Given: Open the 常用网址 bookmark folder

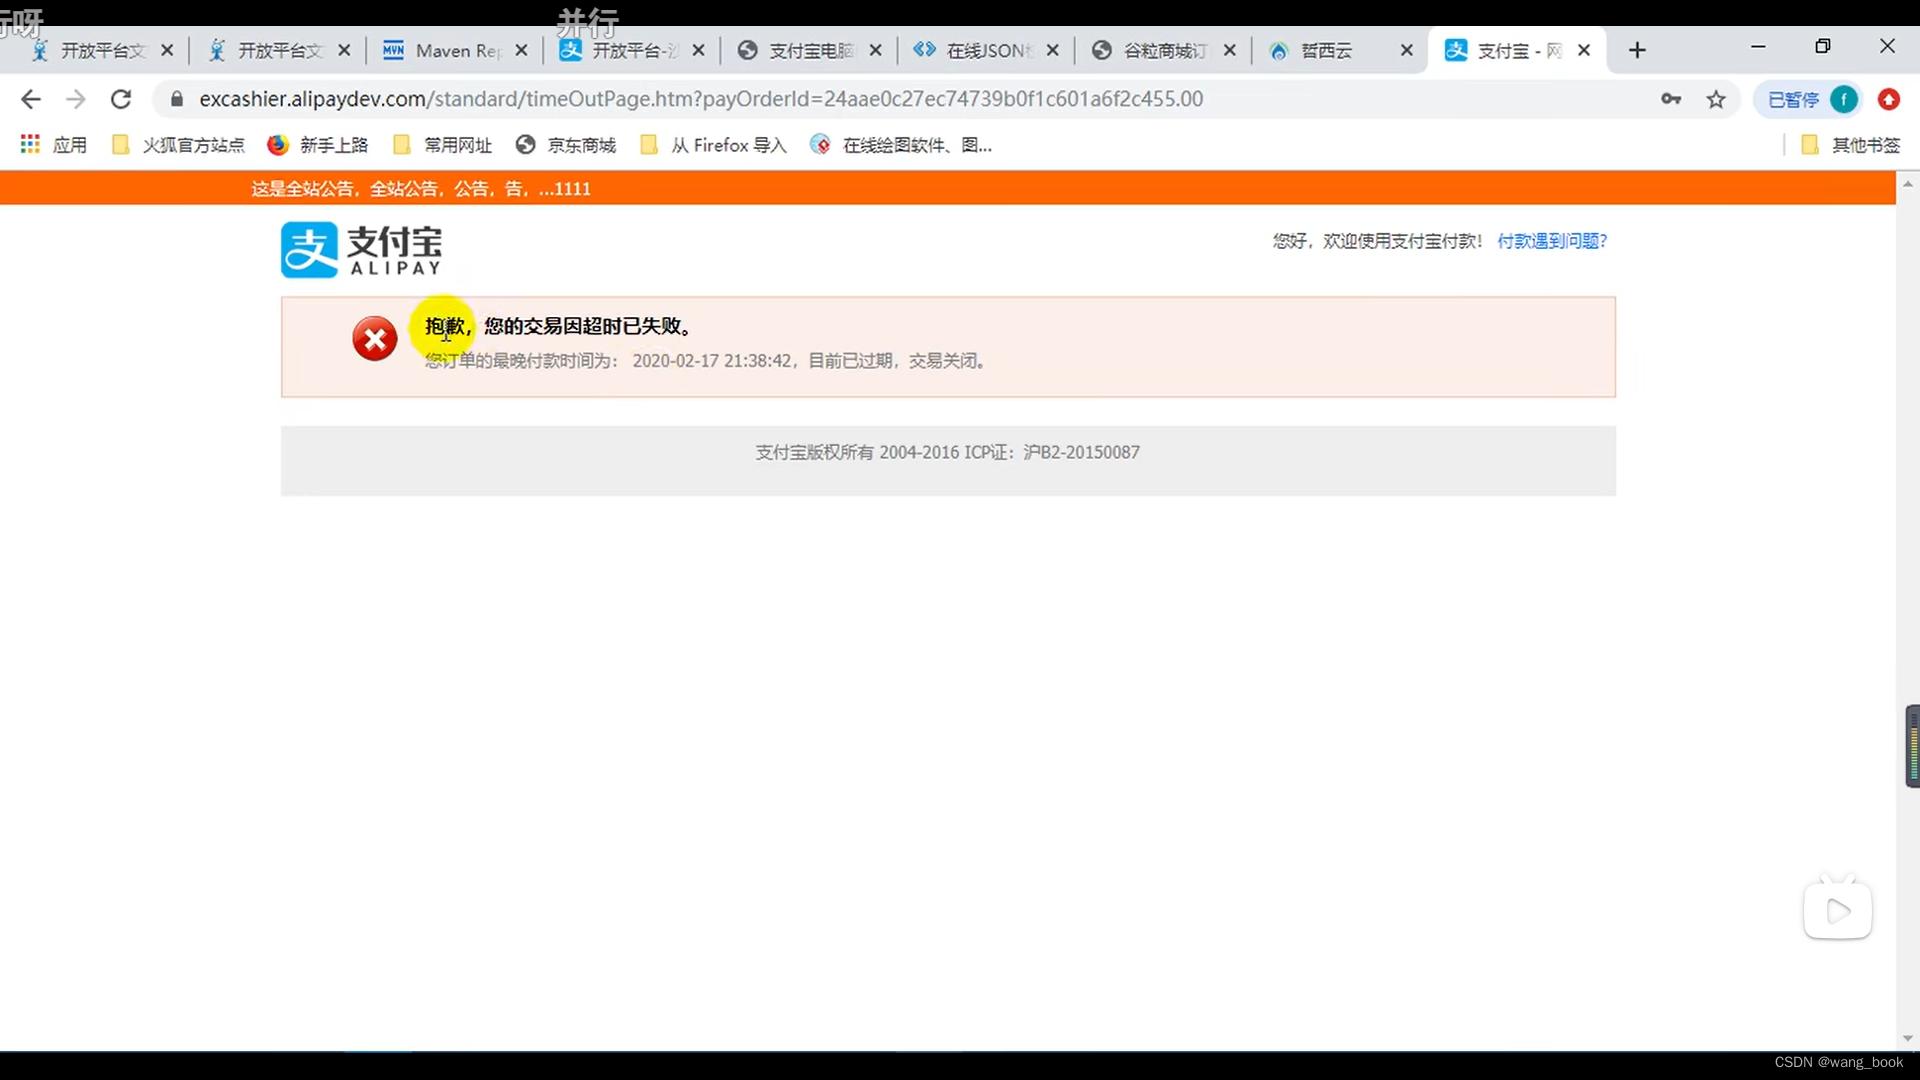Looking at the screenshot, I should point(443,145).
